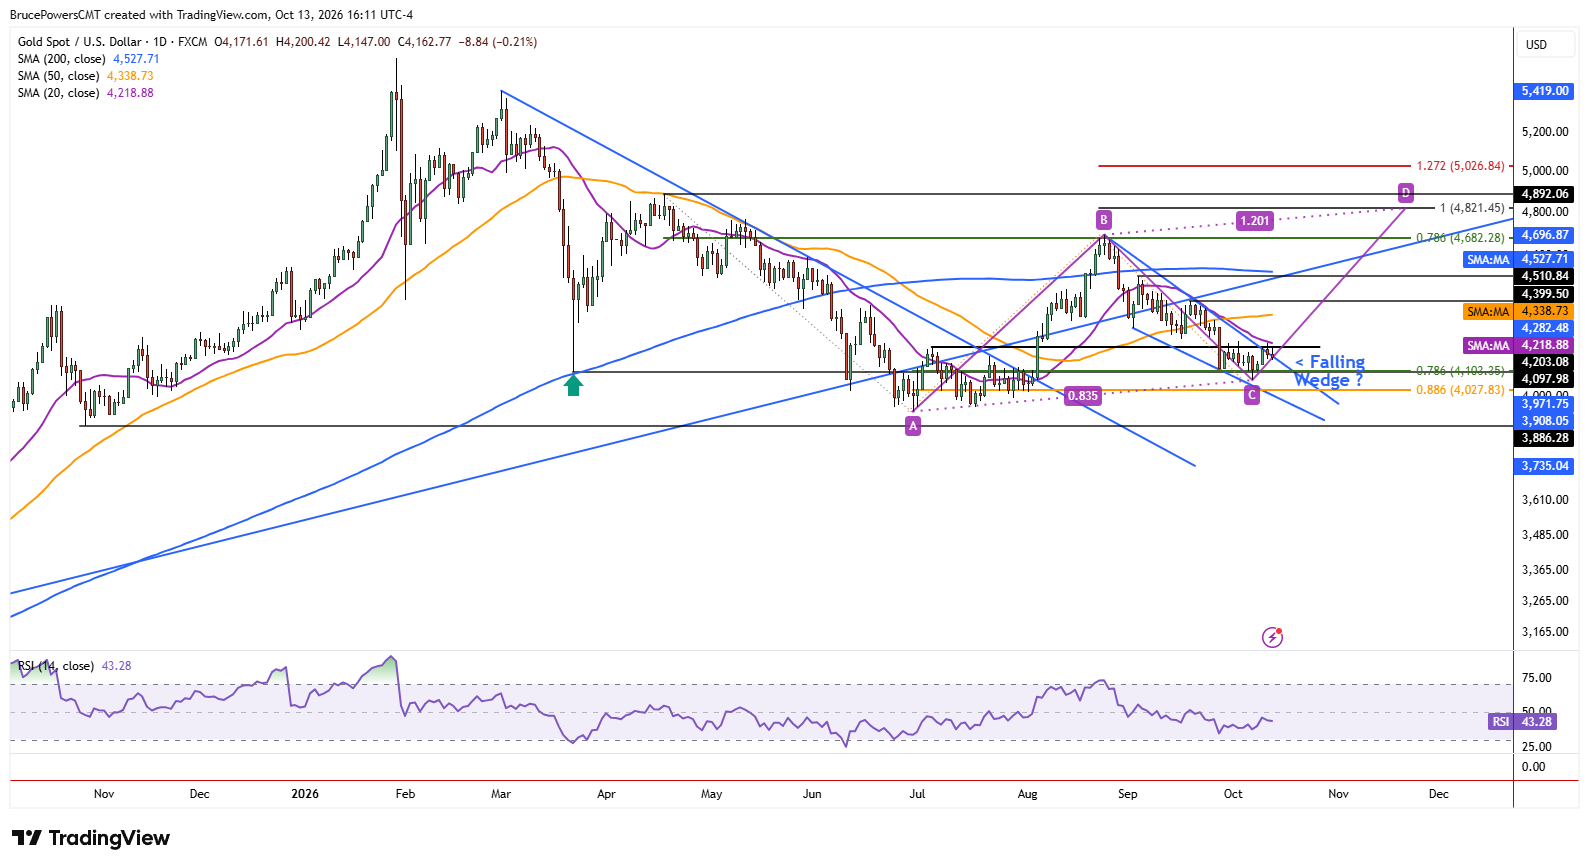Click the 3,735.04 price label

[x=1546, y=466]
